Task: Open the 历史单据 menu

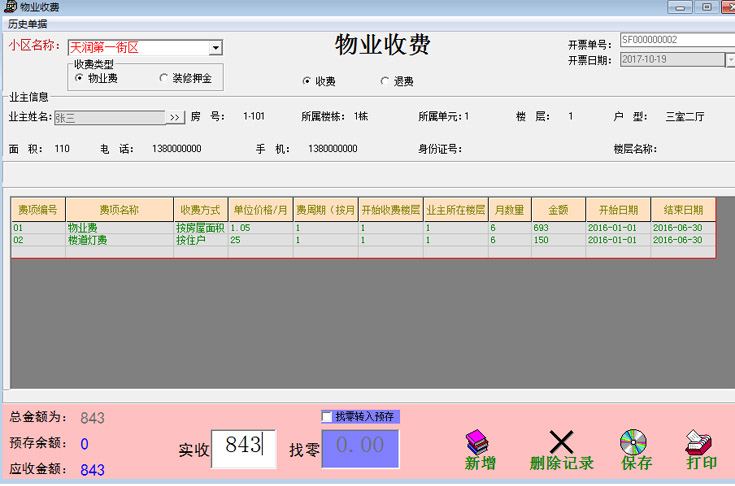Action: [28, 24]
